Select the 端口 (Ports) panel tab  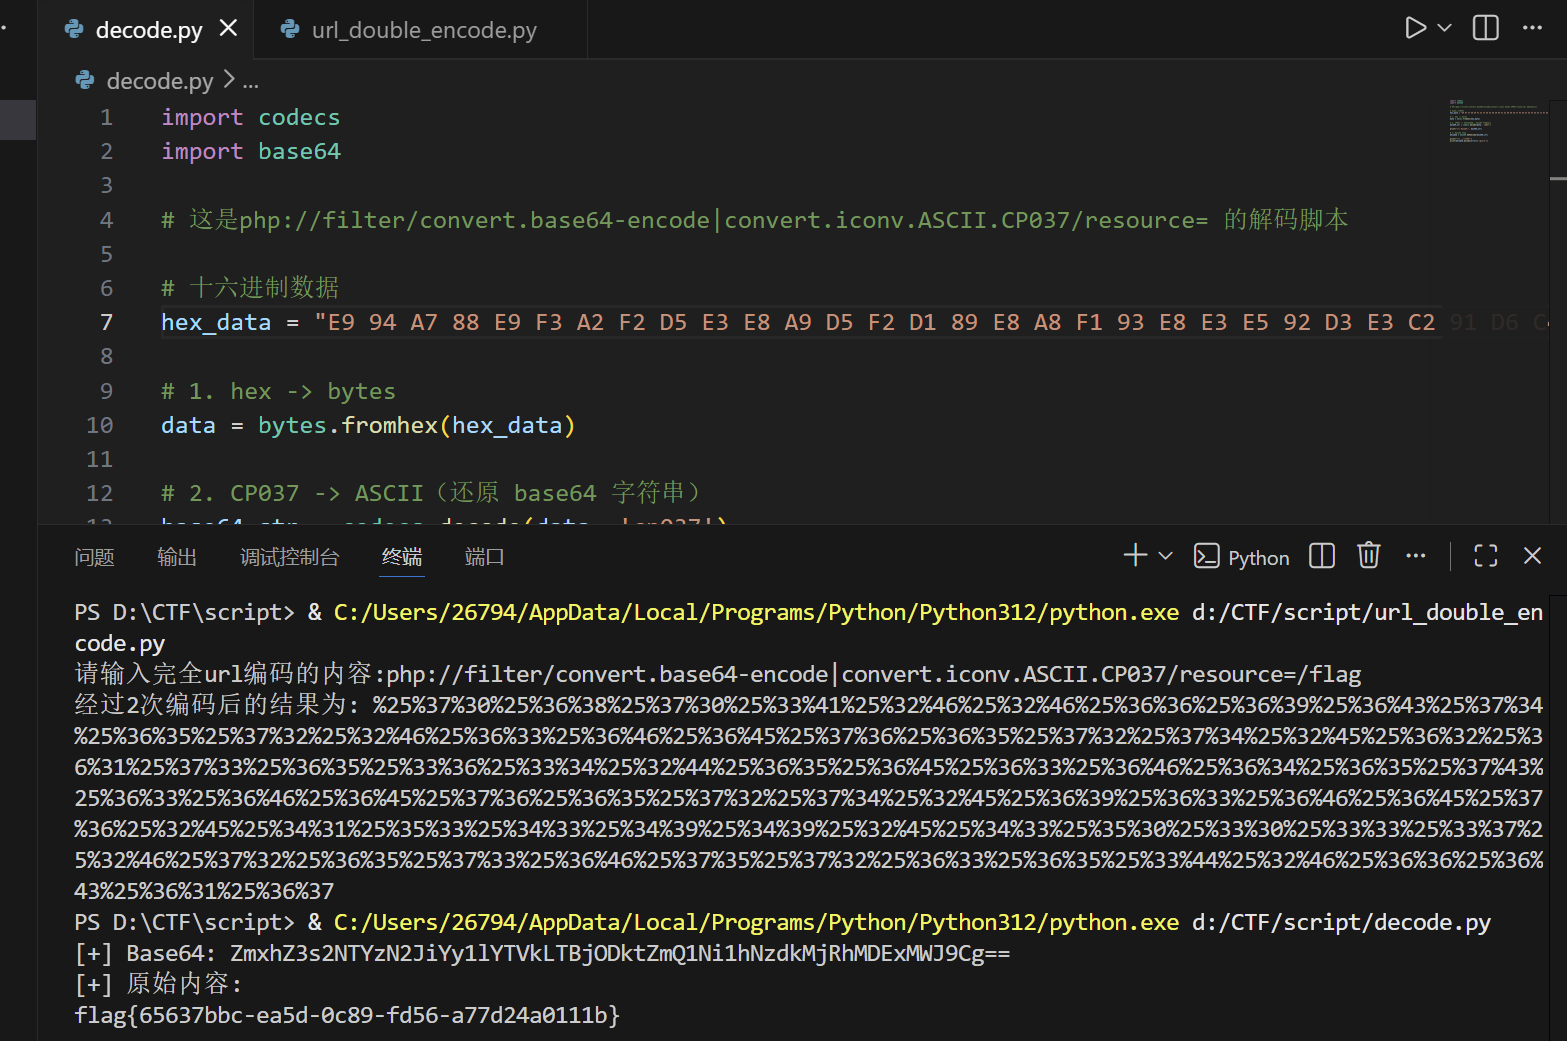484,557
